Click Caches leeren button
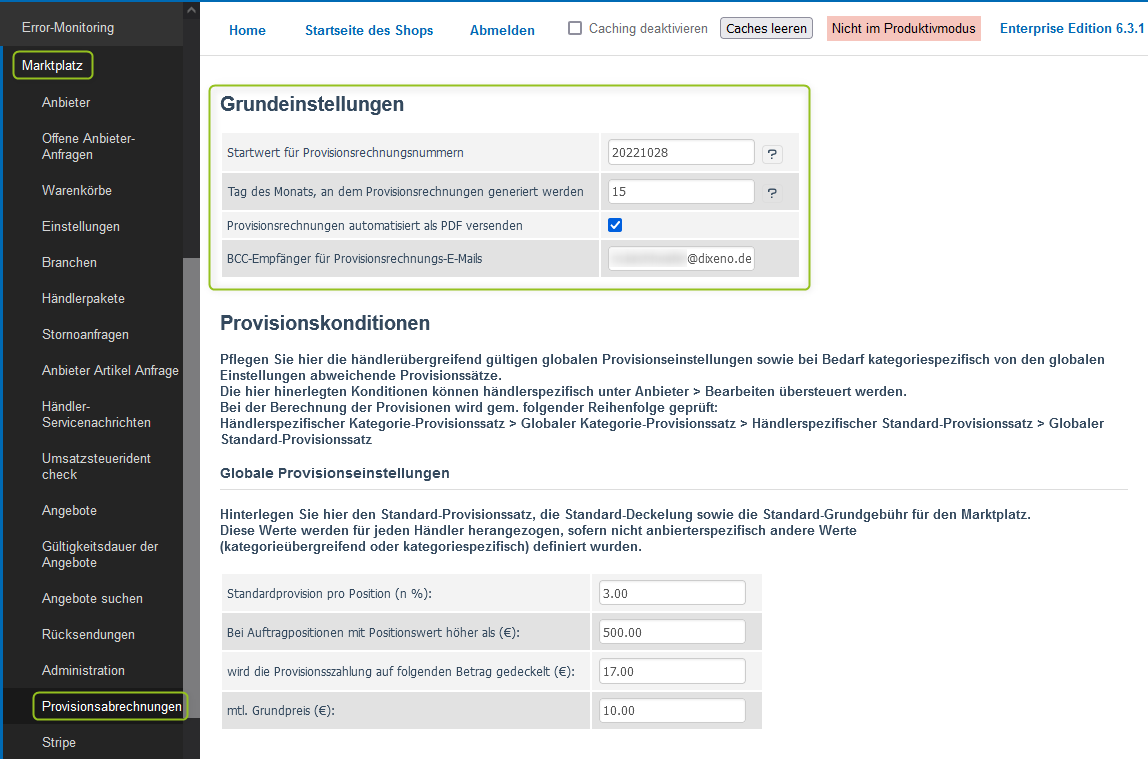 pos(767,29)
